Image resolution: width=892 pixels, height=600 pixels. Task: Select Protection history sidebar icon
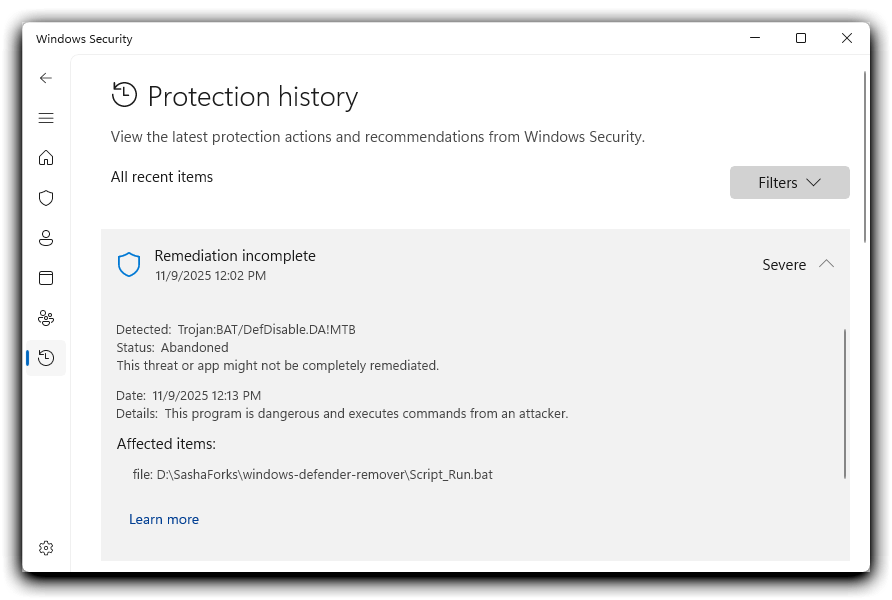[46, 358]
